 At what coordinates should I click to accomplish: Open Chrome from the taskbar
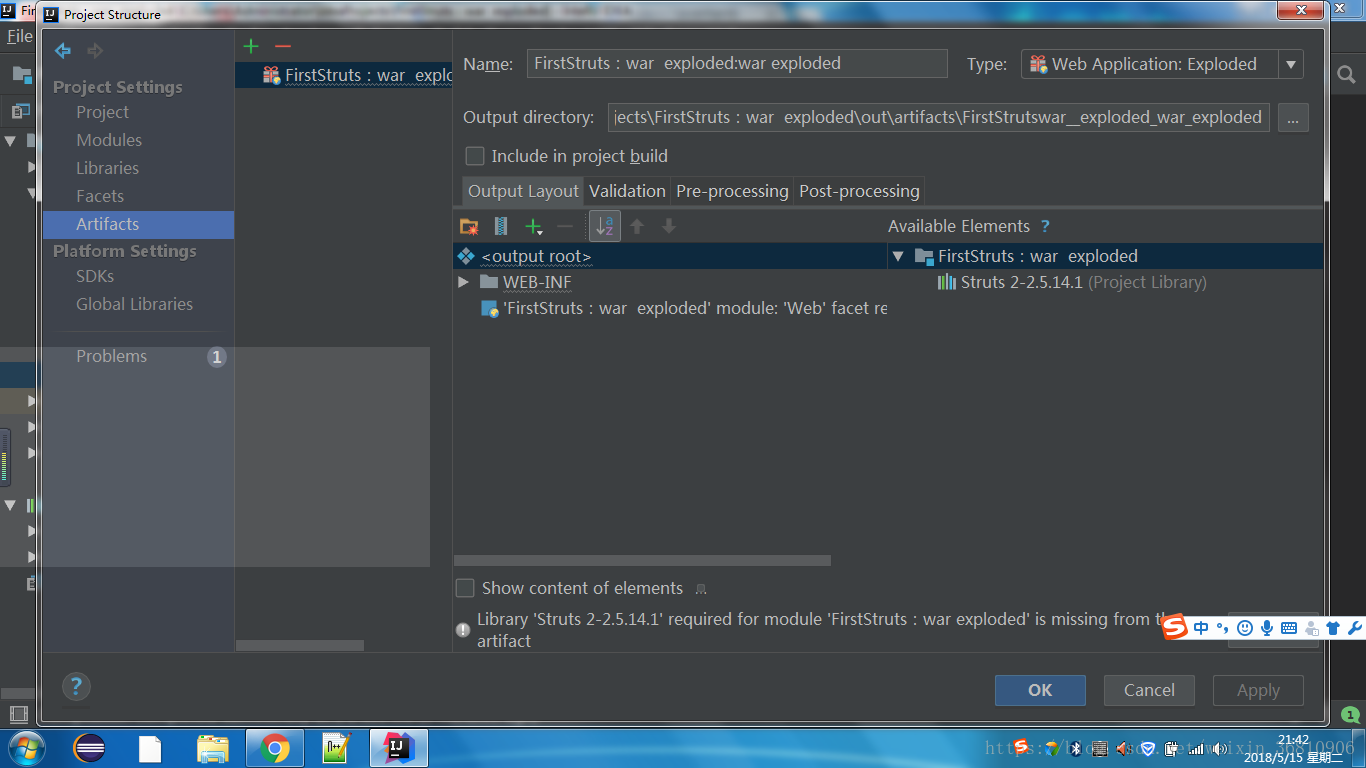point(275,748)
